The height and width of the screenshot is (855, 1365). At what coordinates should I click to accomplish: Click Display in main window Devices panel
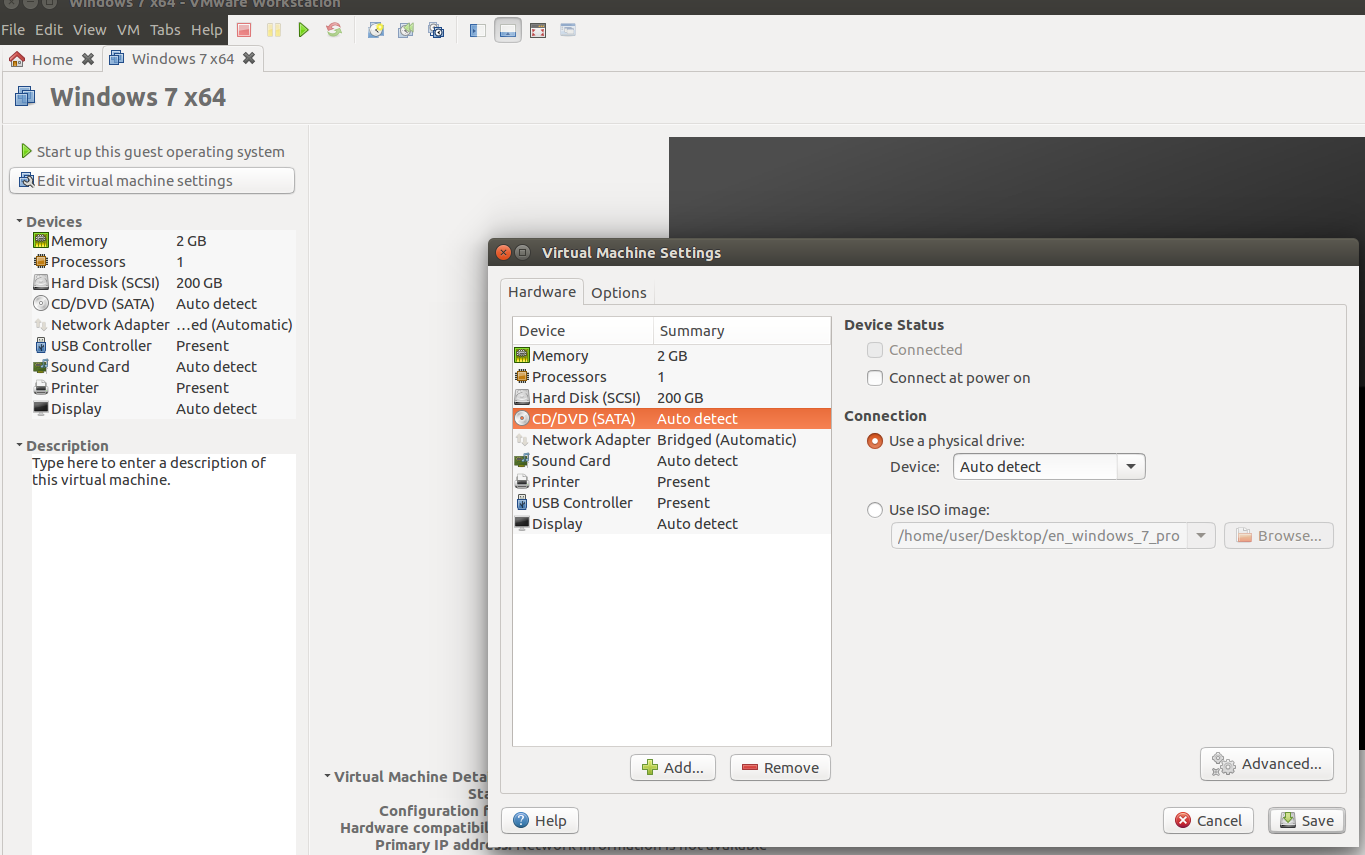tap(164, 409)
